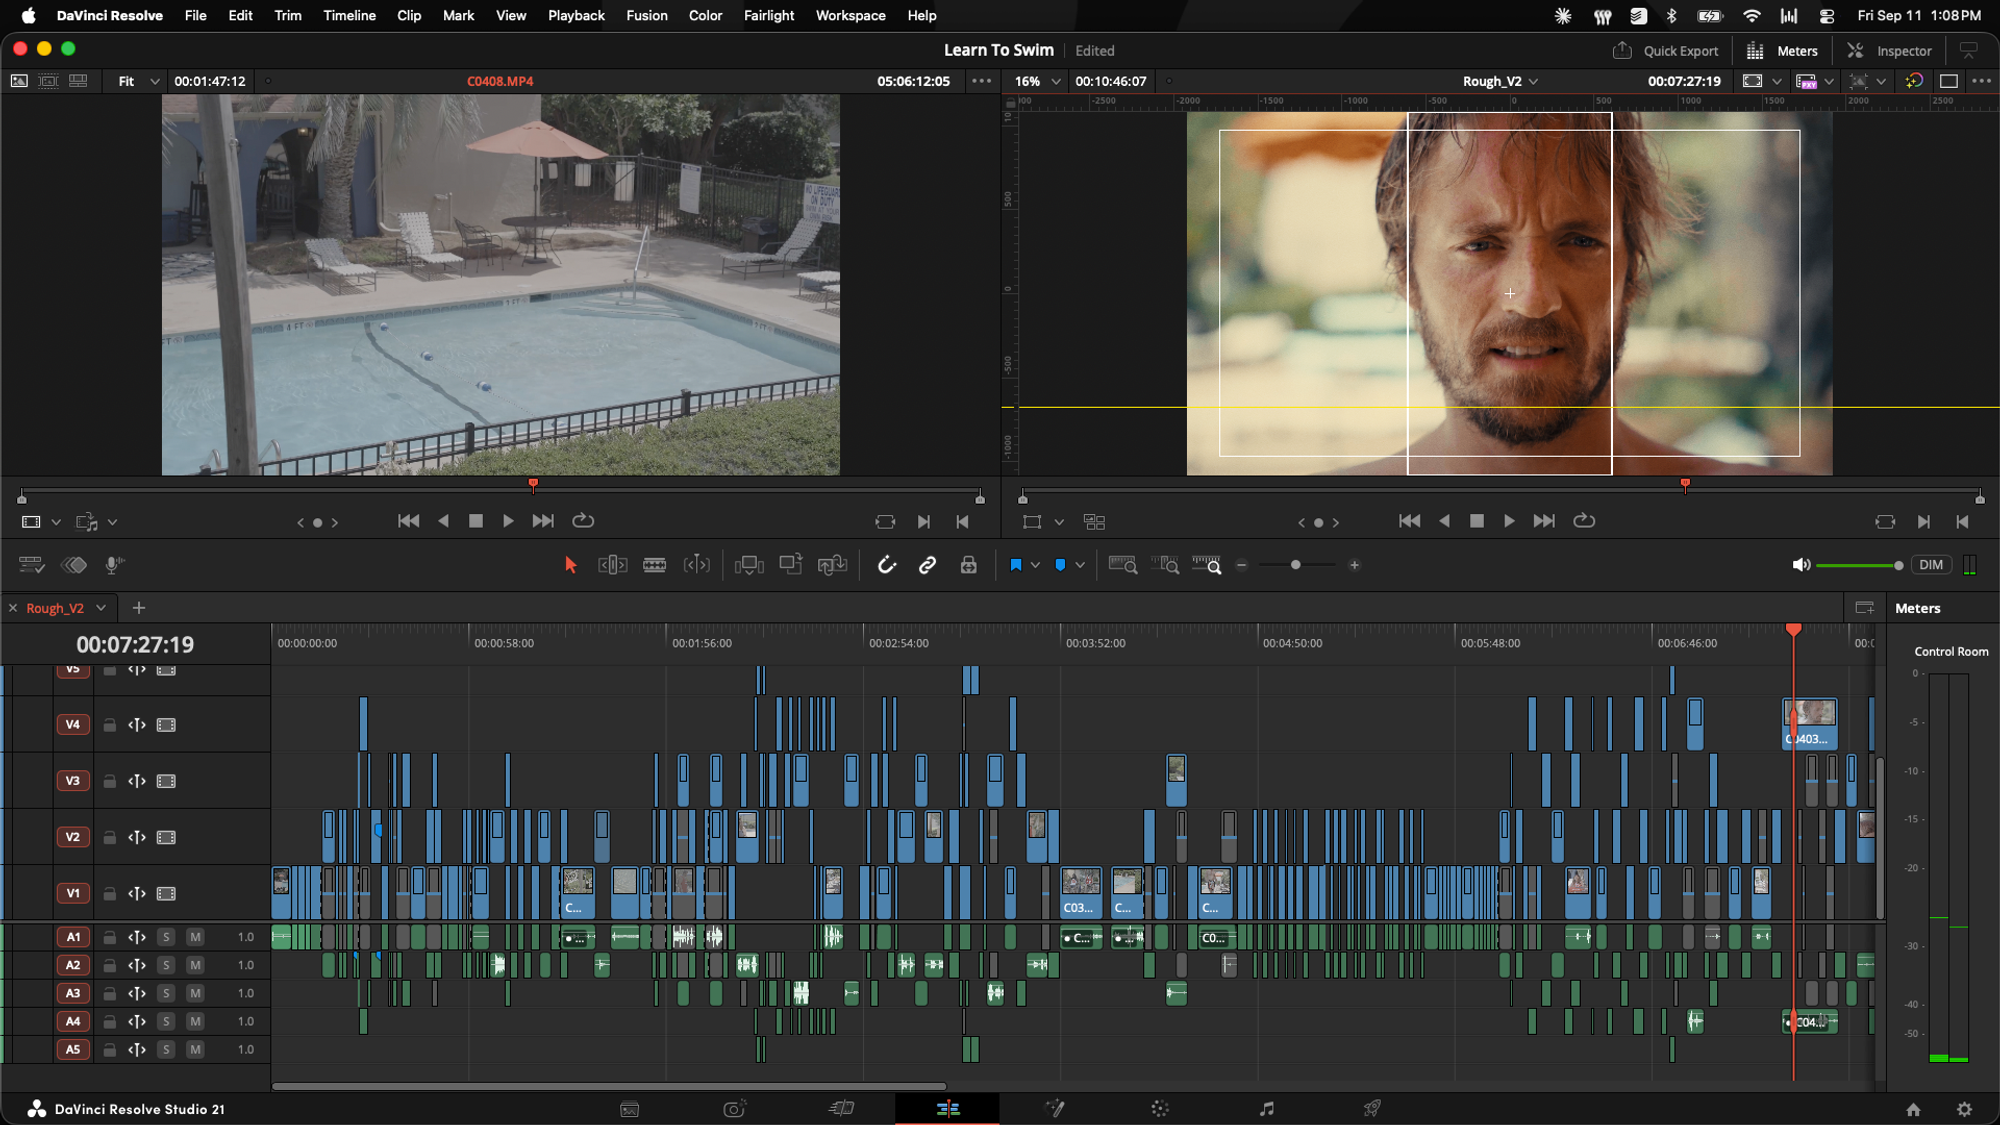Click the source viewer scrub bar playhead
2000x1125 pixels.
point(533,485)
